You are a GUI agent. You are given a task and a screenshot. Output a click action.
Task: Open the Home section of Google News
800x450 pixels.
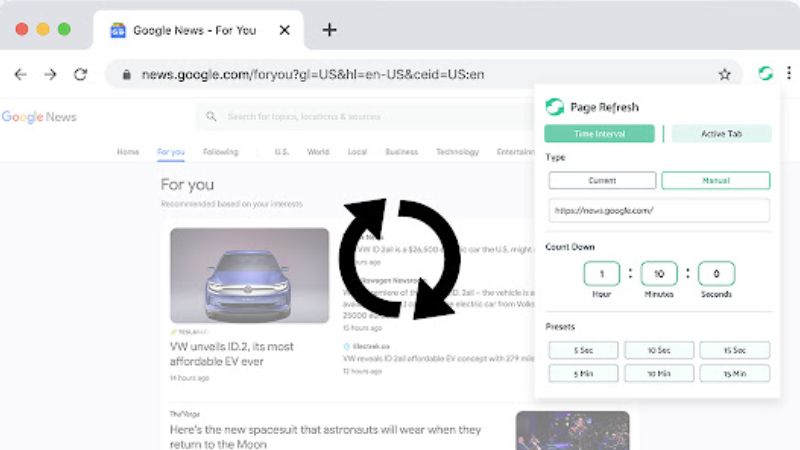(128, 152)
